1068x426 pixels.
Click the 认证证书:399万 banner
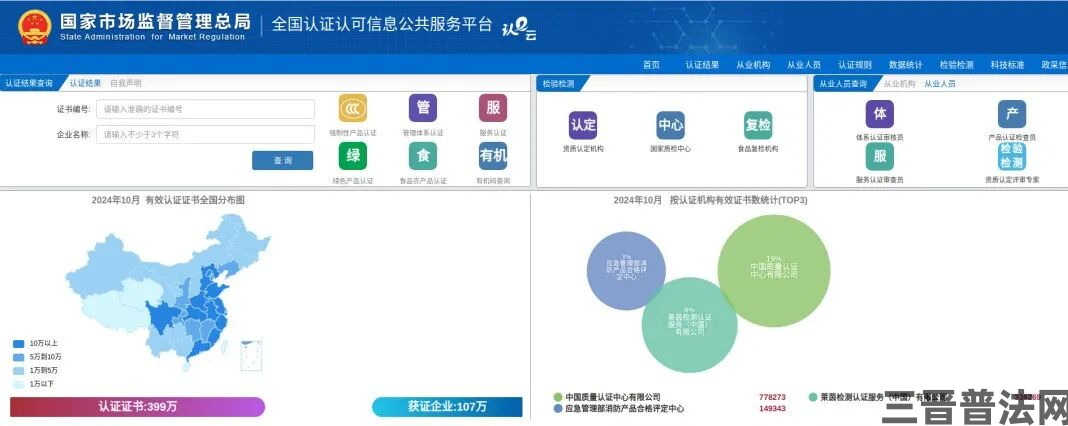[138, 407]
